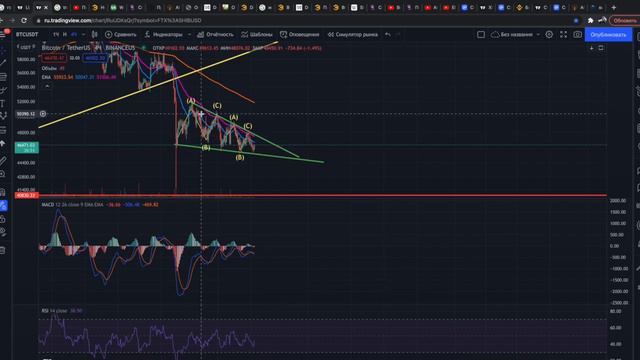Screen dimensions: 640x360
Task: Toggle stay-in-drawing-mode highlighted button
Action: [x=3, y=205]
